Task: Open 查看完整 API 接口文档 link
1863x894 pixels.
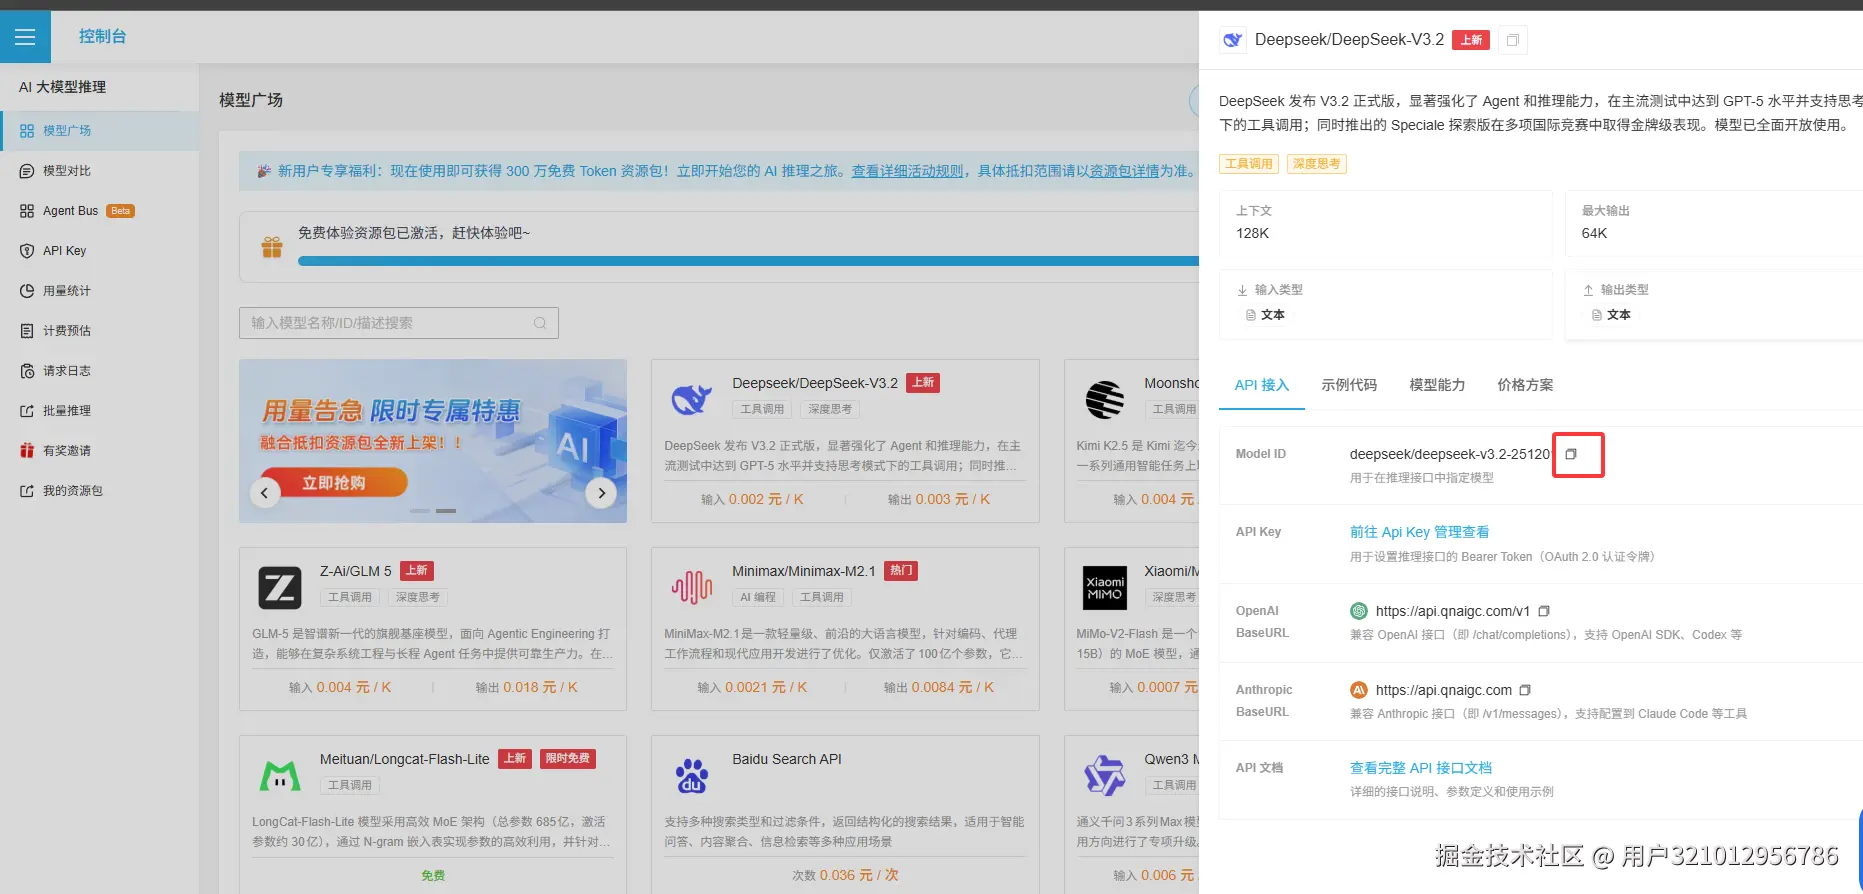Action: (1420, 768)
